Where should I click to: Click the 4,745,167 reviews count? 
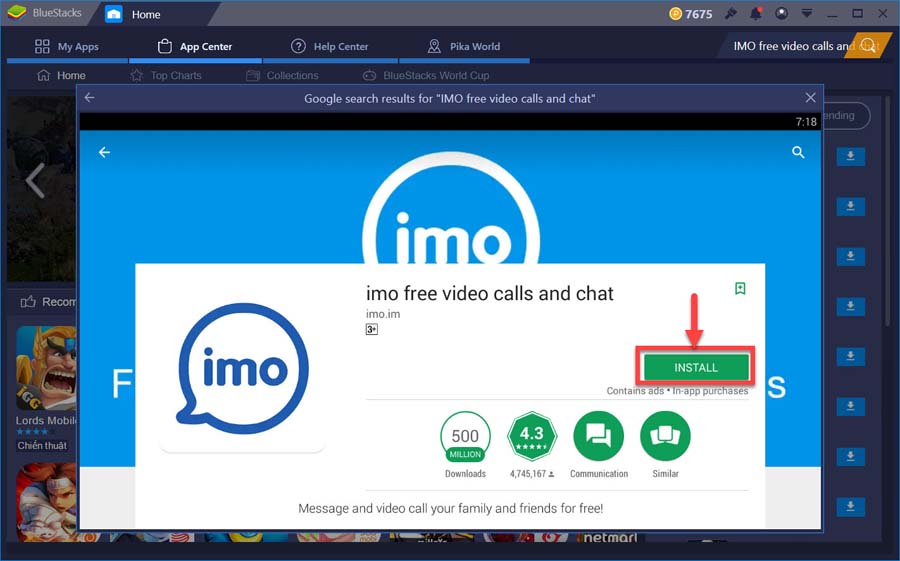tap(532, 474)
